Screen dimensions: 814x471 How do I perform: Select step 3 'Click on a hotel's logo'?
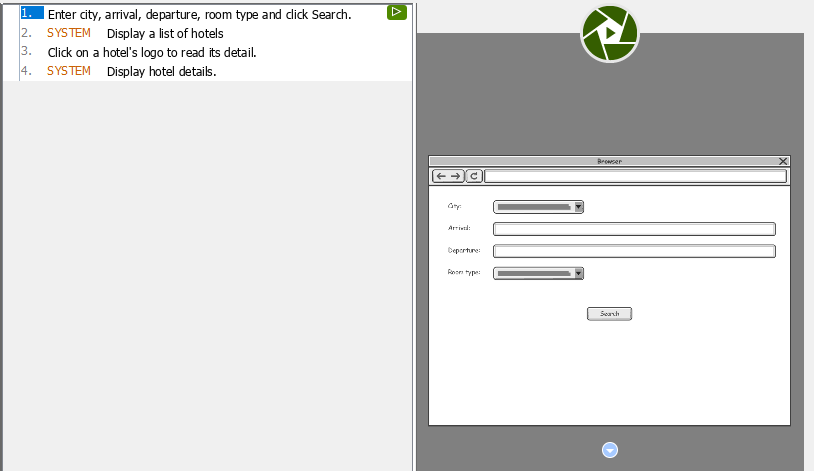click(152, 52)
